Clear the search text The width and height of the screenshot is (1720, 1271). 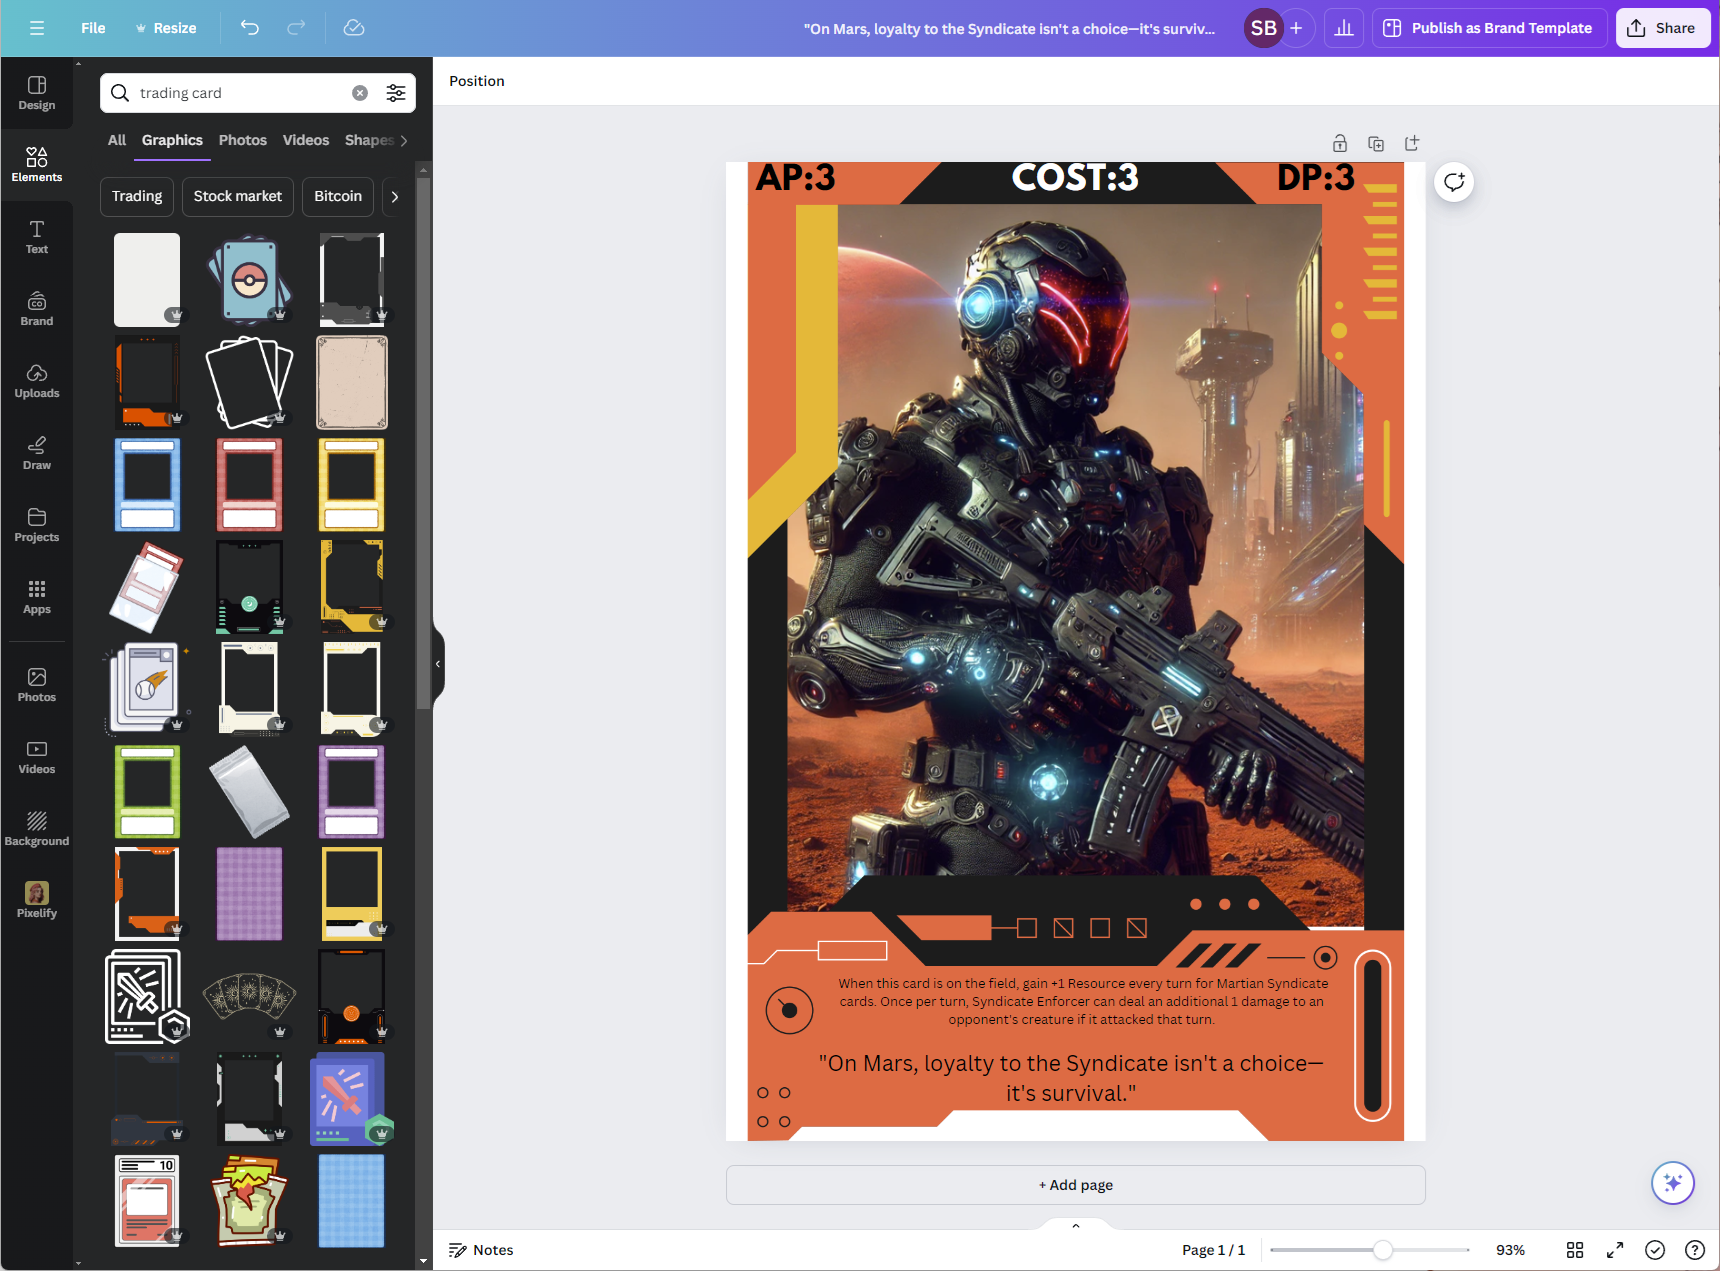[x=360, y=93]
